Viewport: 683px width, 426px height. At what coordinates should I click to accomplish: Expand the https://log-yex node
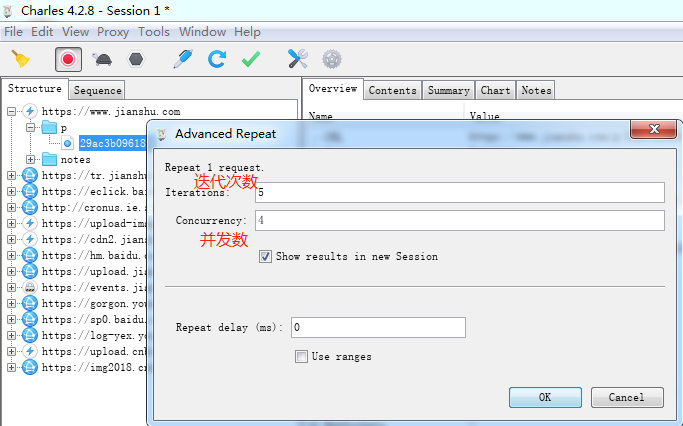12,335
